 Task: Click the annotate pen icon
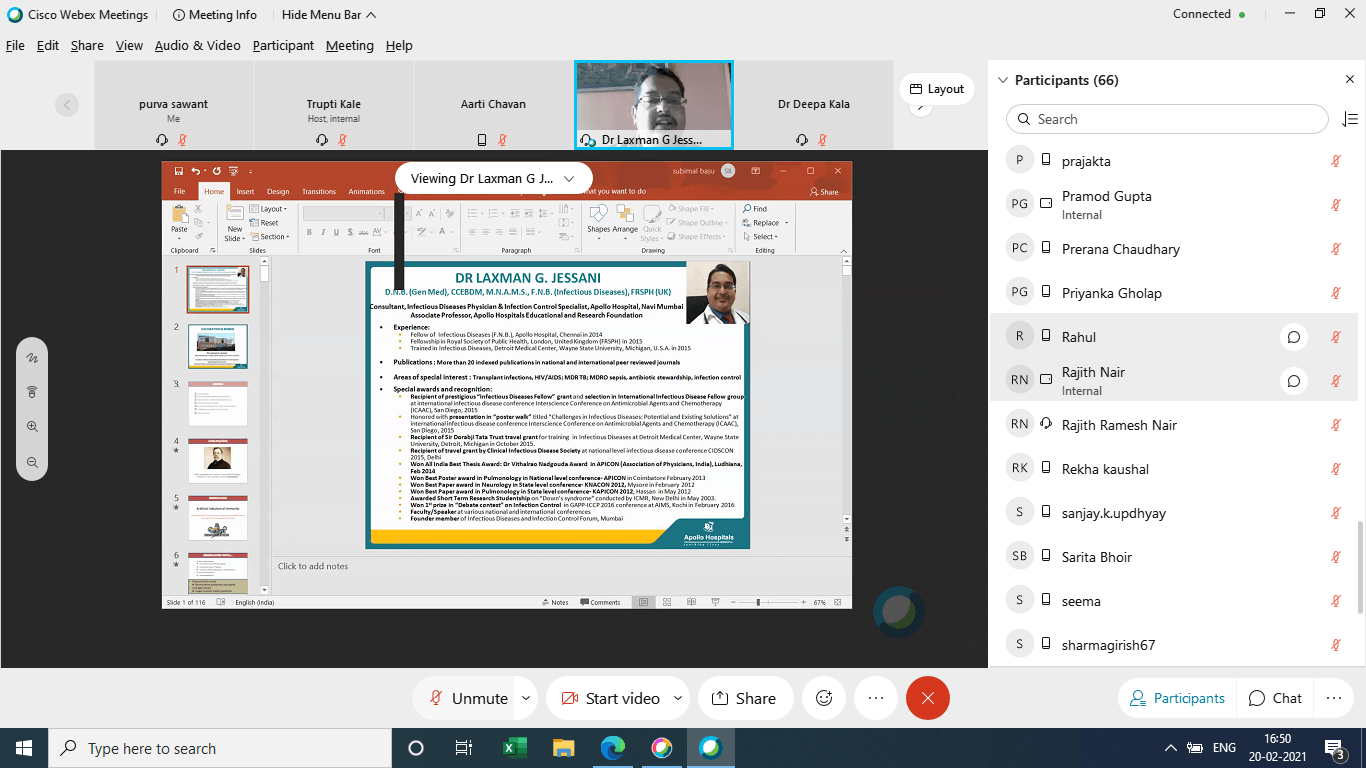pos(32,357)
